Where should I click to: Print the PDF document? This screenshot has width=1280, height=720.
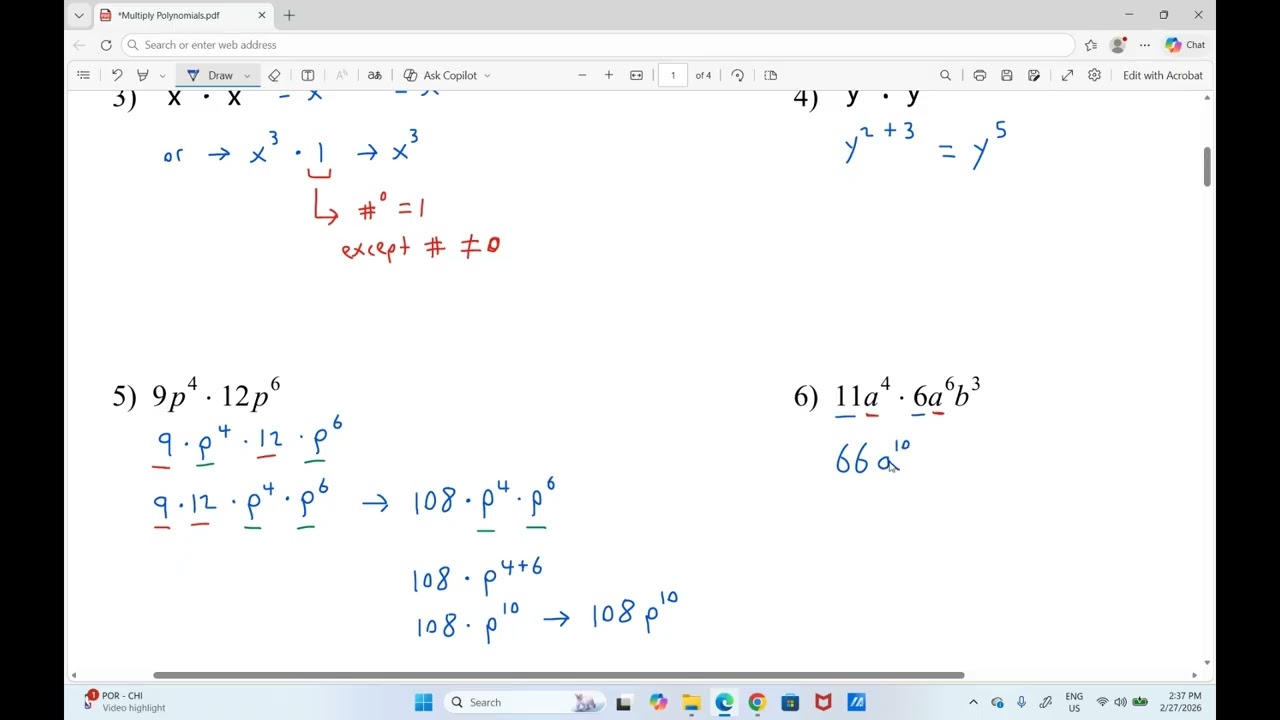pos(979,75)
